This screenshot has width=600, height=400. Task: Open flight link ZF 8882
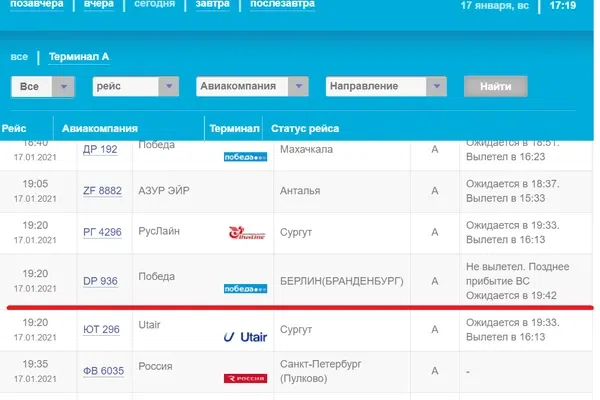click(102, 191)
